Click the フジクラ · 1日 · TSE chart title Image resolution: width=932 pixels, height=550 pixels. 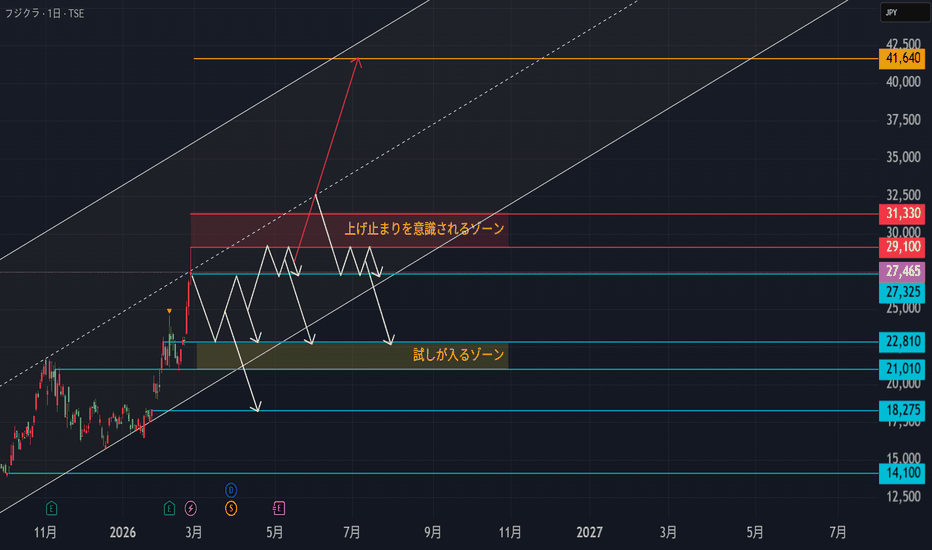(45, 13)
